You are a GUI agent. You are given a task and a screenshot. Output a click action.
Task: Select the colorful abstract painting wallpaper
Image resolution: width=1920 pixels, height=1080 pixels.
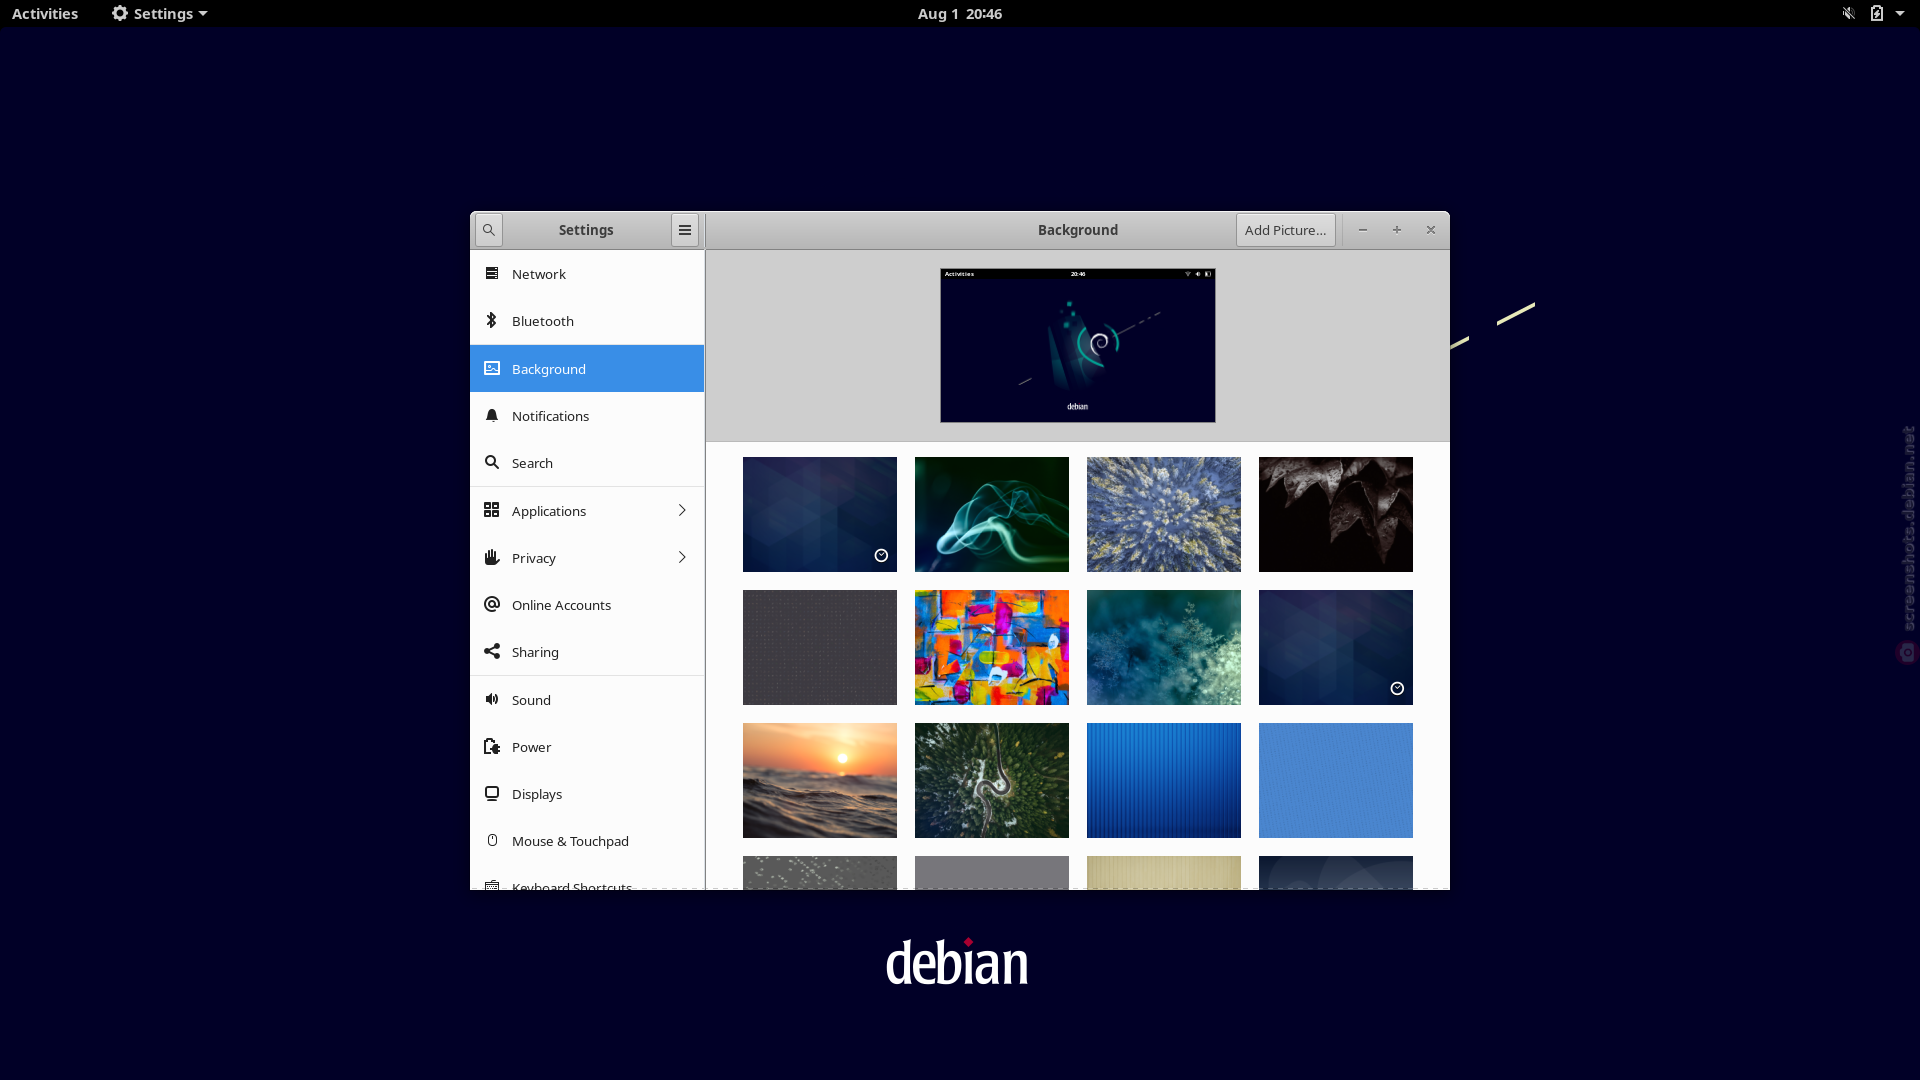coord(992,647)
